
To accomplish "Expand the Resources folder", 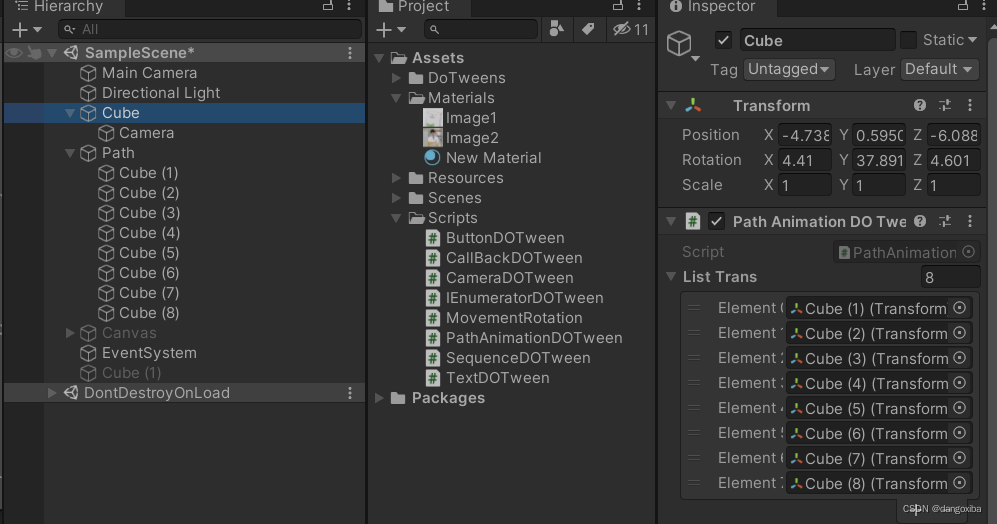I will point(396,178).
